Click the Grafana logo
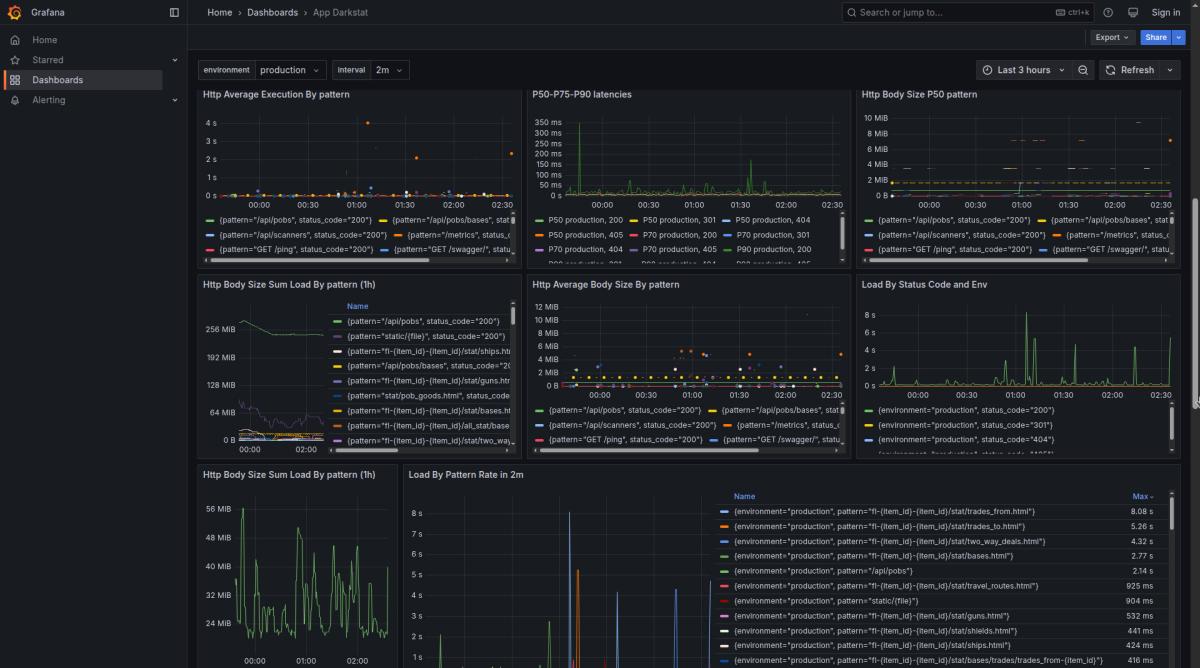Image resolution: width=1200 pixels, height=668 pixels. (x=15, y=12)
